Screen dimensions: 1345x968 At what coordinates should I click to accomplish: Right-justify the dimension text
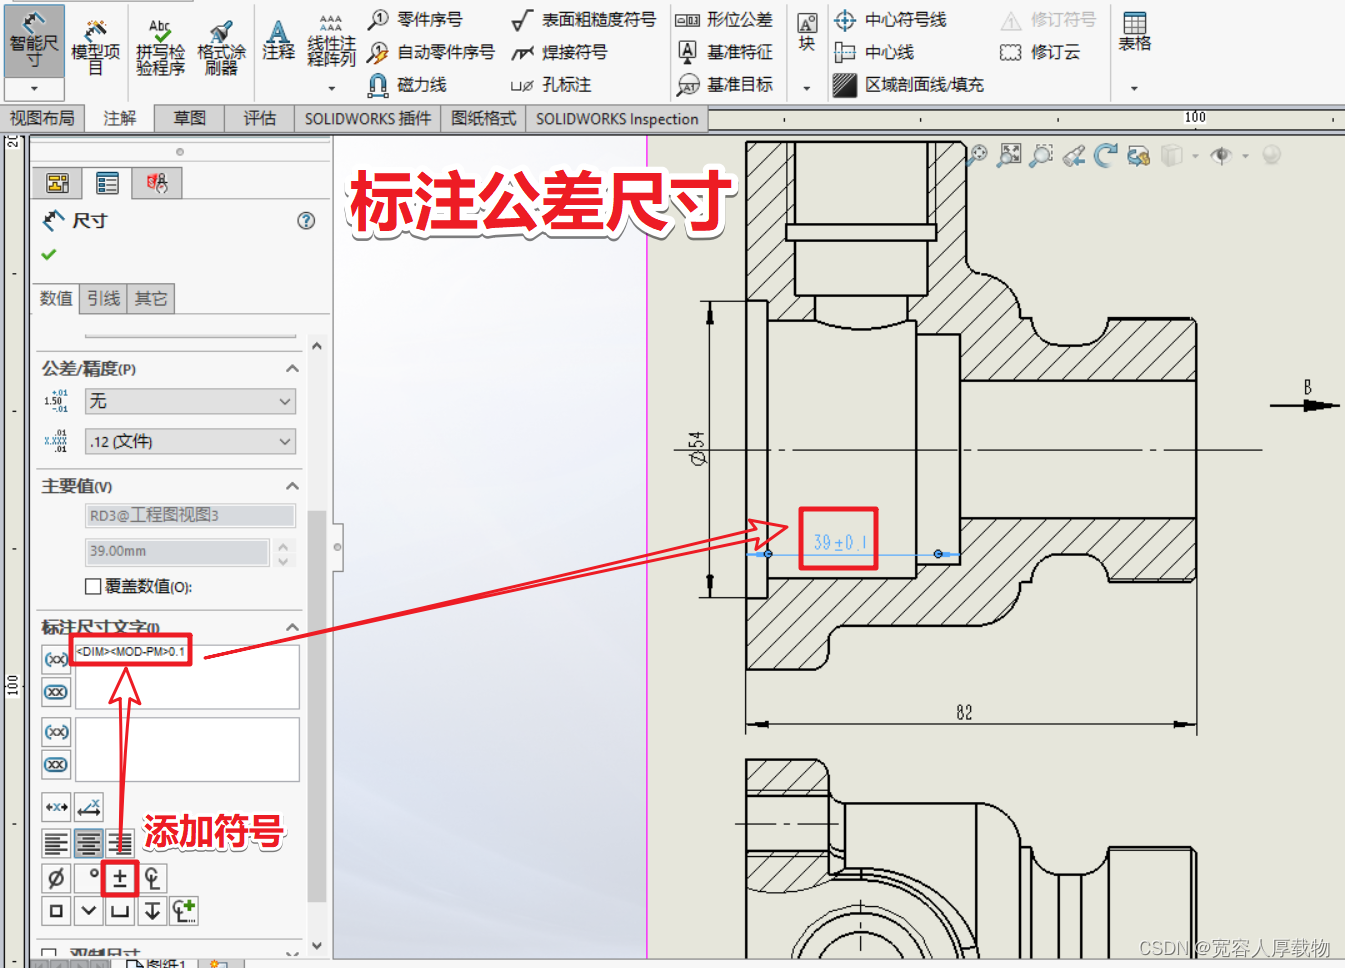[120, 844]
